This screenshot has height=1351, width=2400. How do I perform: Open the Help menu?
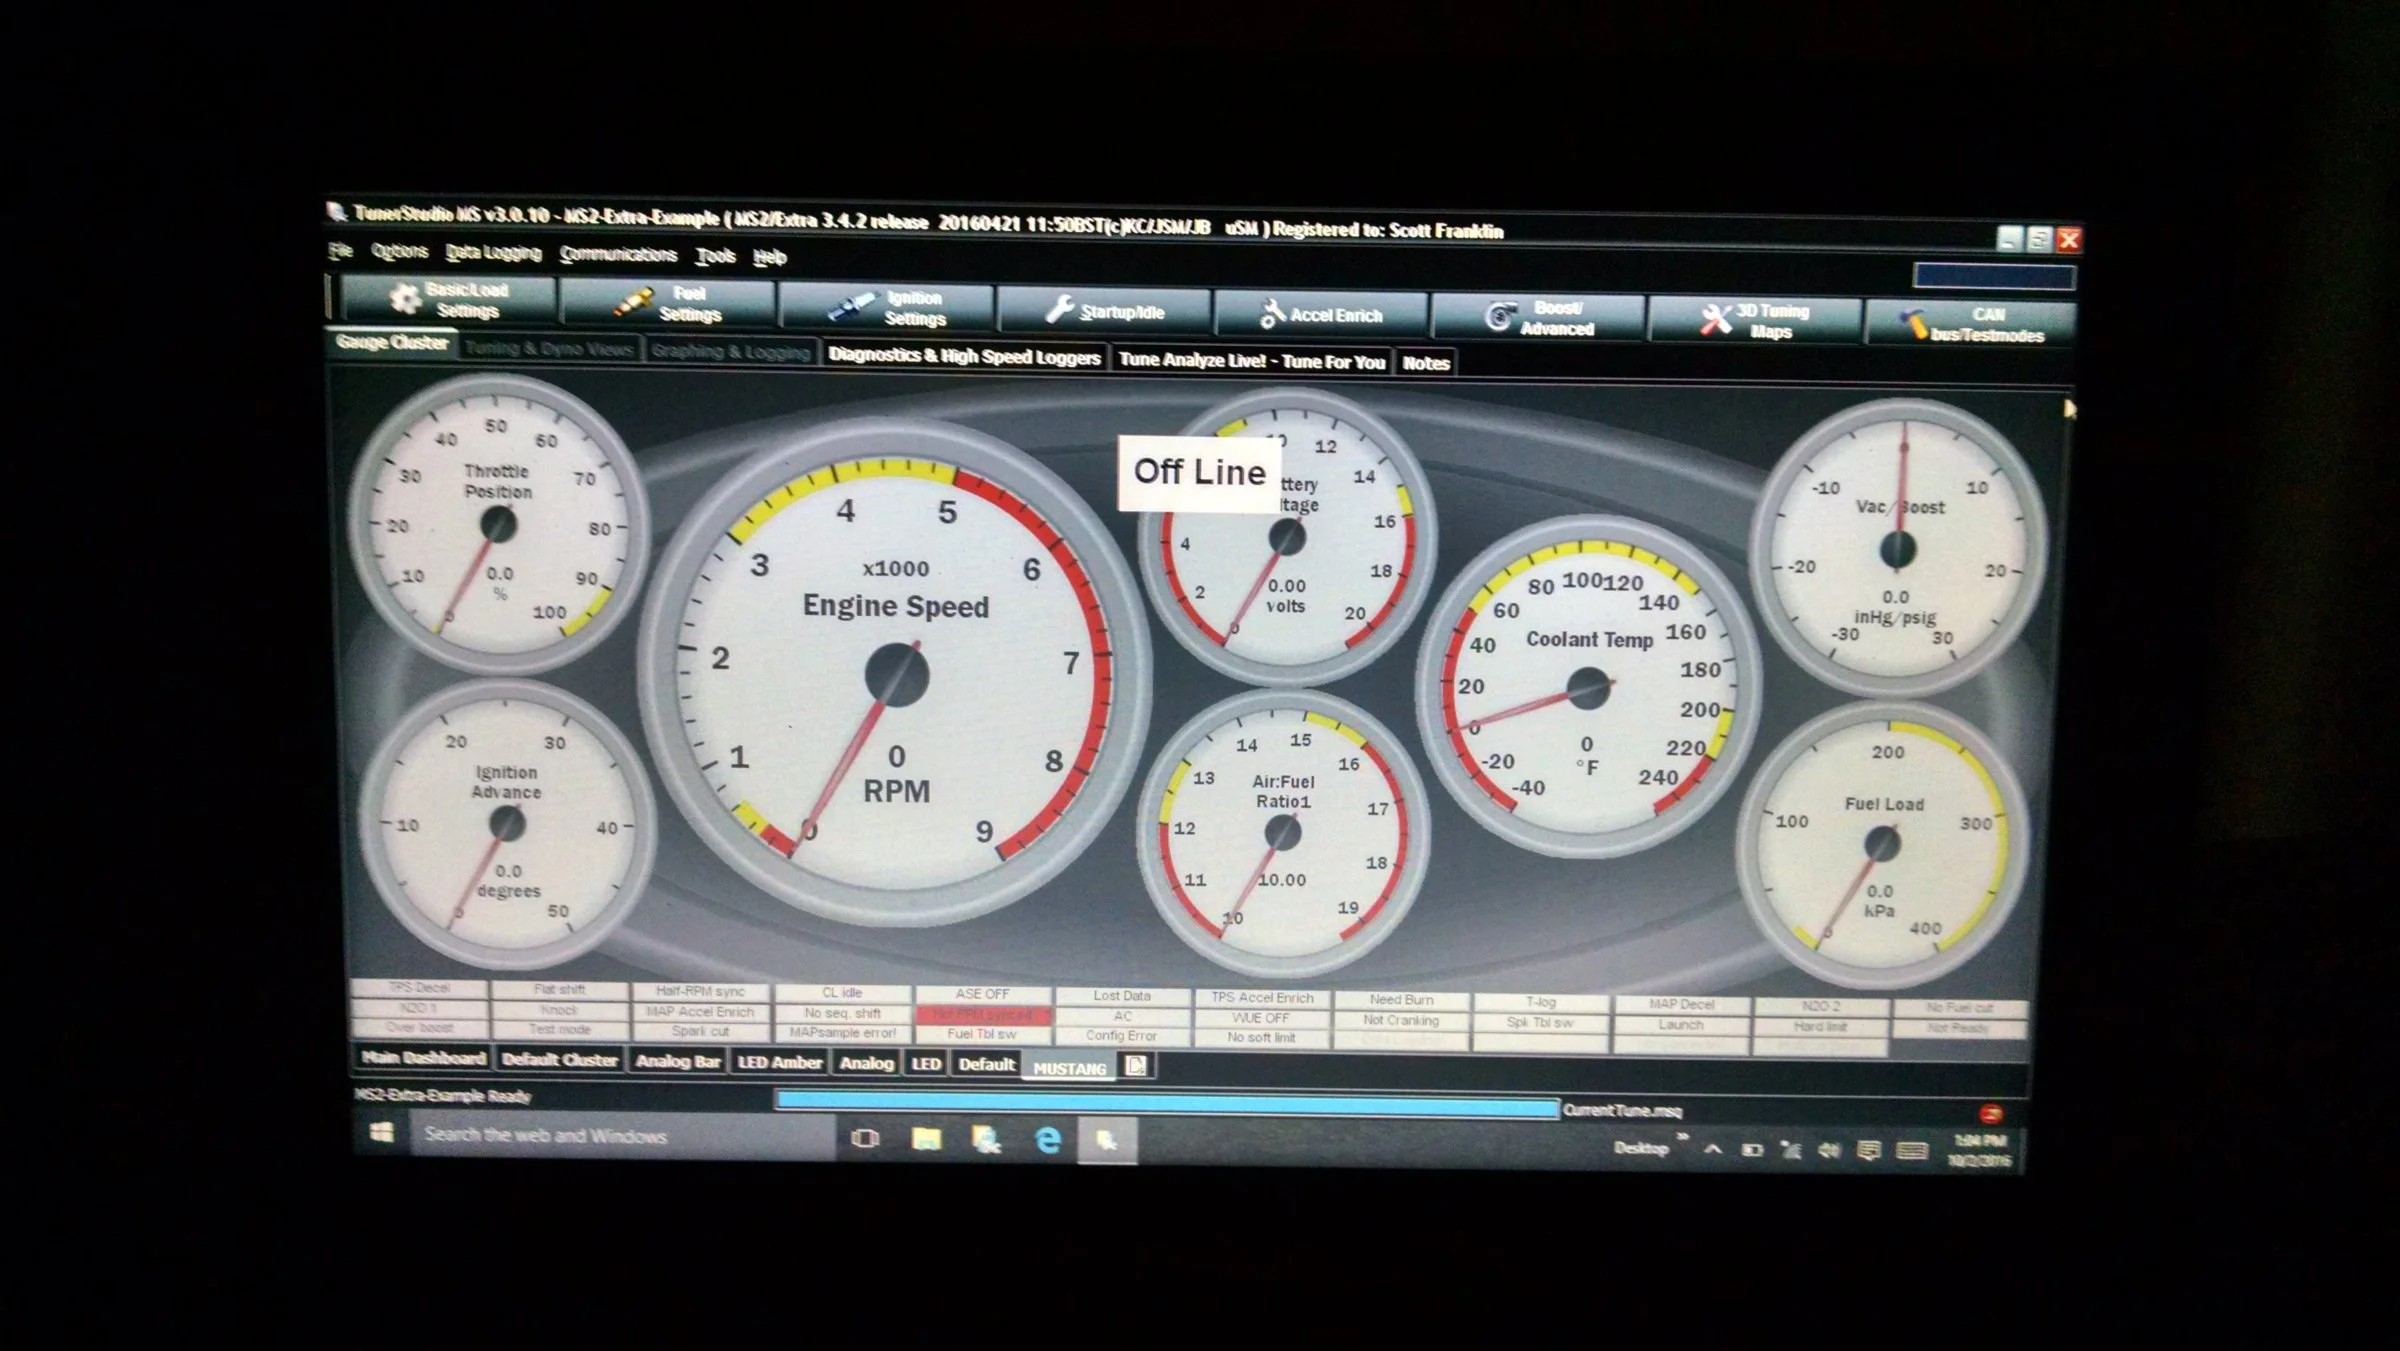770,257
